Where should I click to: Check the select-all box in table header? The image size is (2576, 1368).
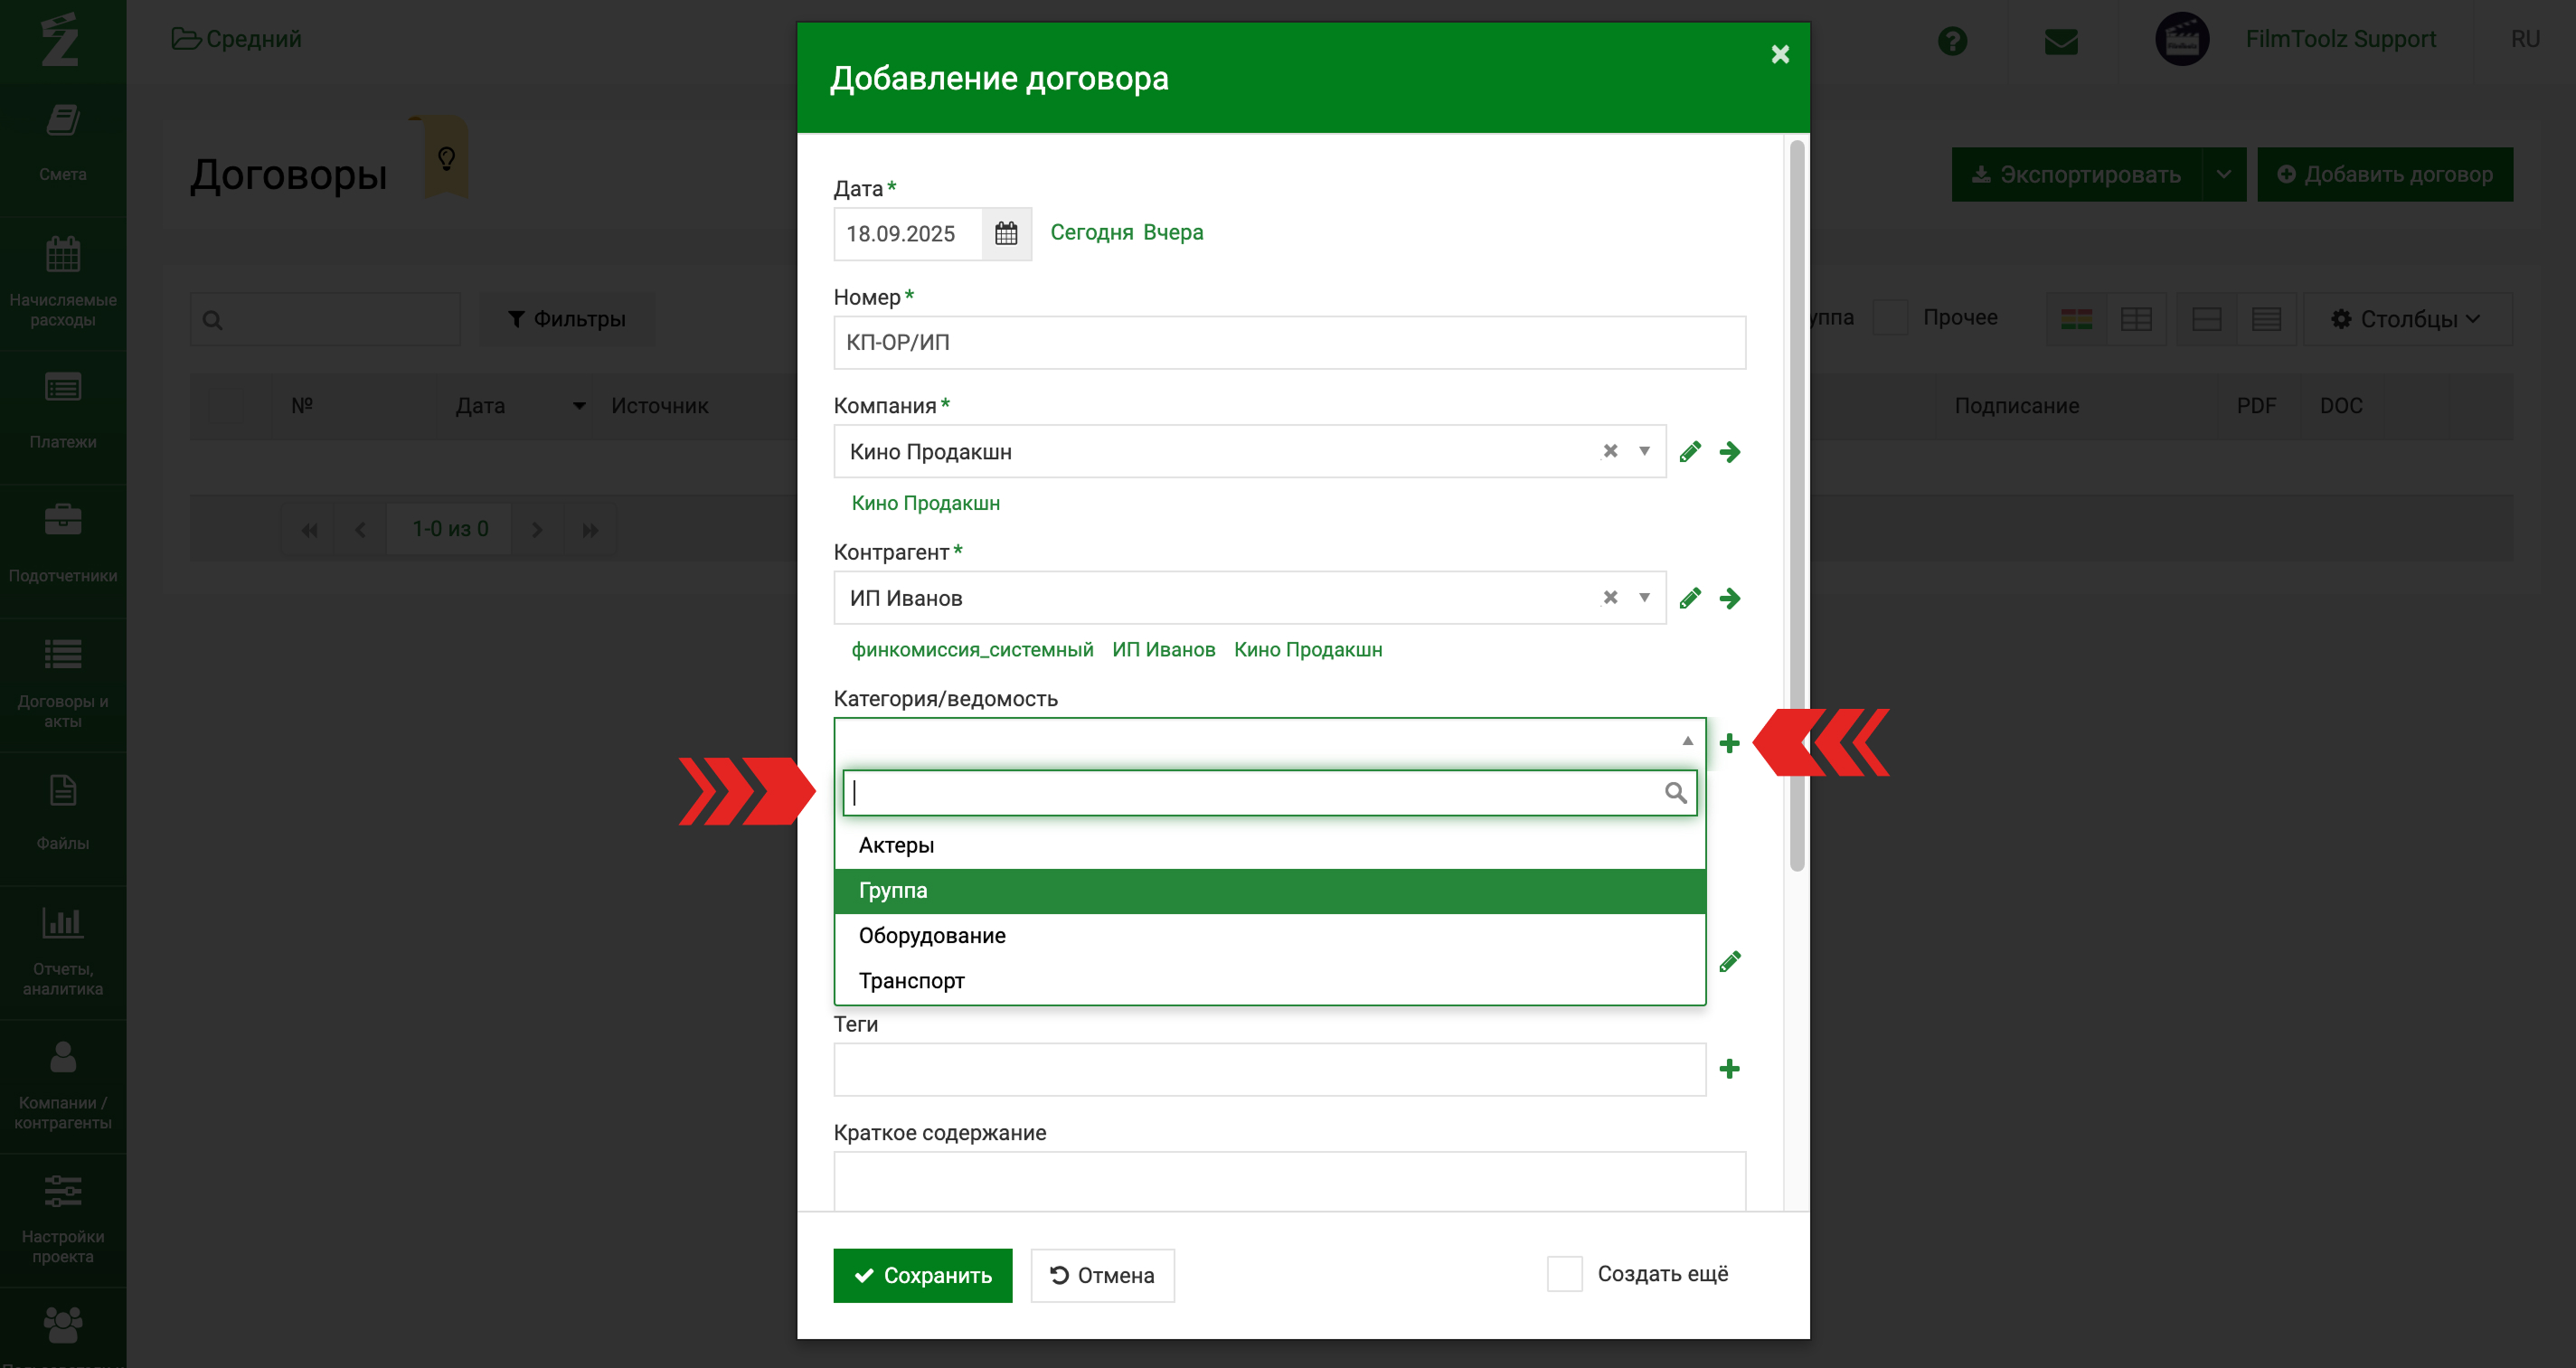(x=226, y=406)
